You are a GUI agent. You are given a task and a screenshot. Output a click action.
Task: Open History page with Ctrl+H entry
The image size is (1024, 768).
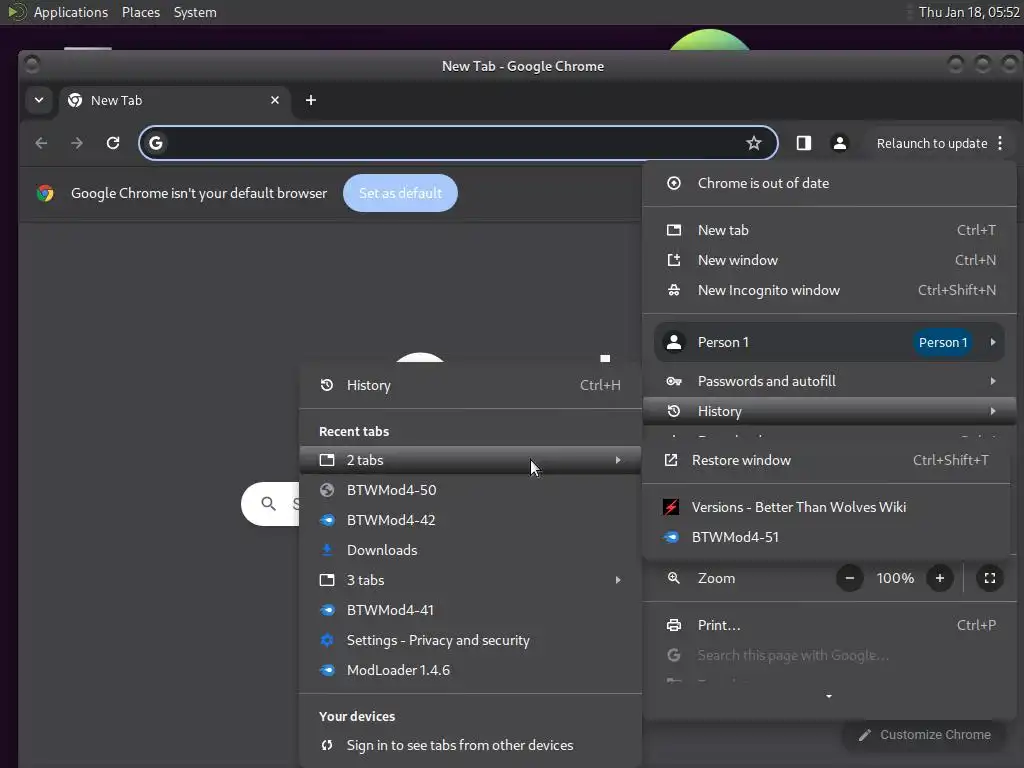pyautogui.click(x=470, y=385)
